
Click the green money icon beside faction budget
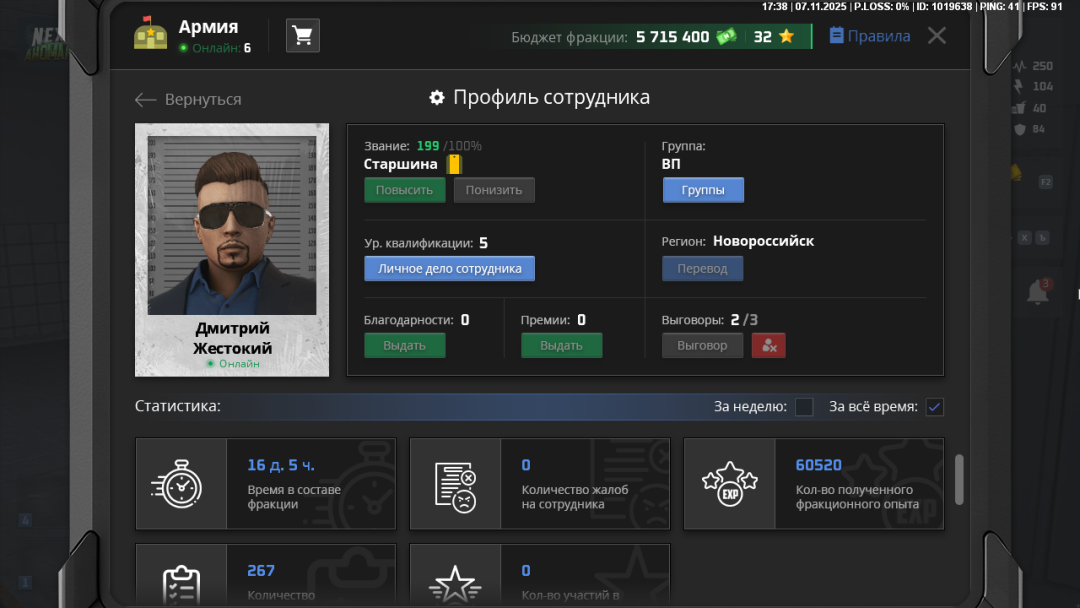pyautogui.click(x=726, y=37)
